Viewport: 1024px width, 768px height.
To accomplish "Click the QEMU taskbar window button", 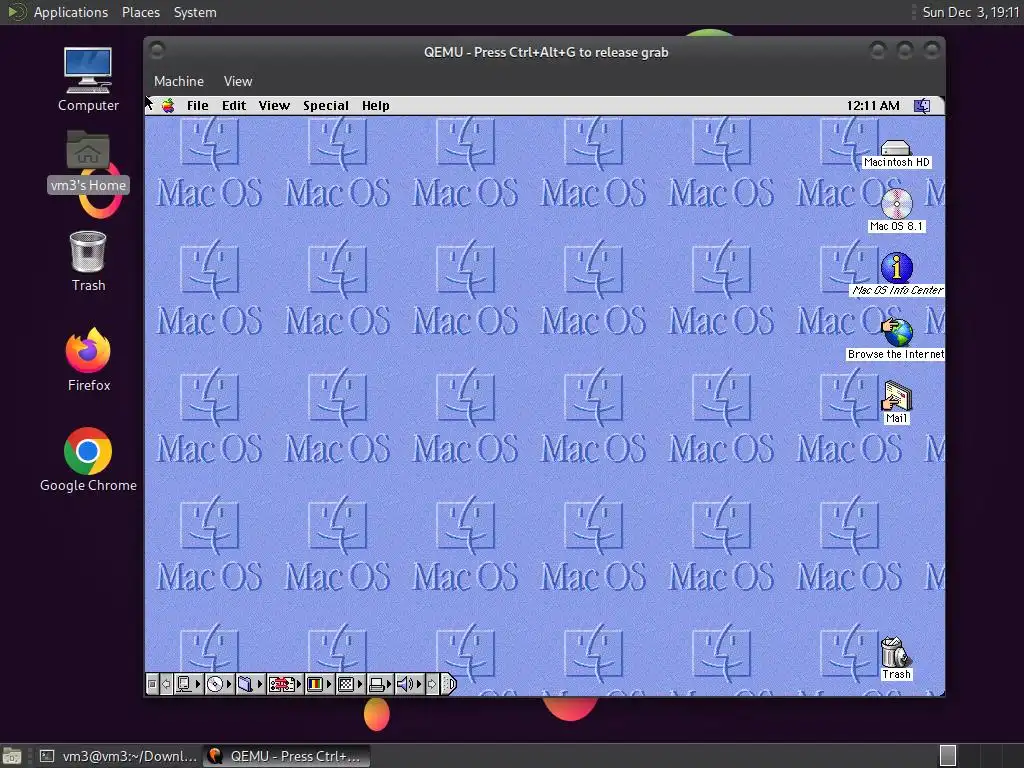I will [x=286, y=756].
